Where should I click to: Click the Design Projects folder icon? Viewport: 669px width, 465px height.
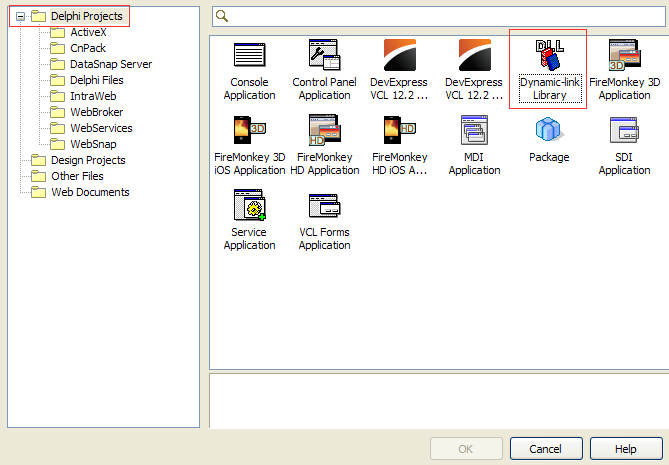coord(38,160)
